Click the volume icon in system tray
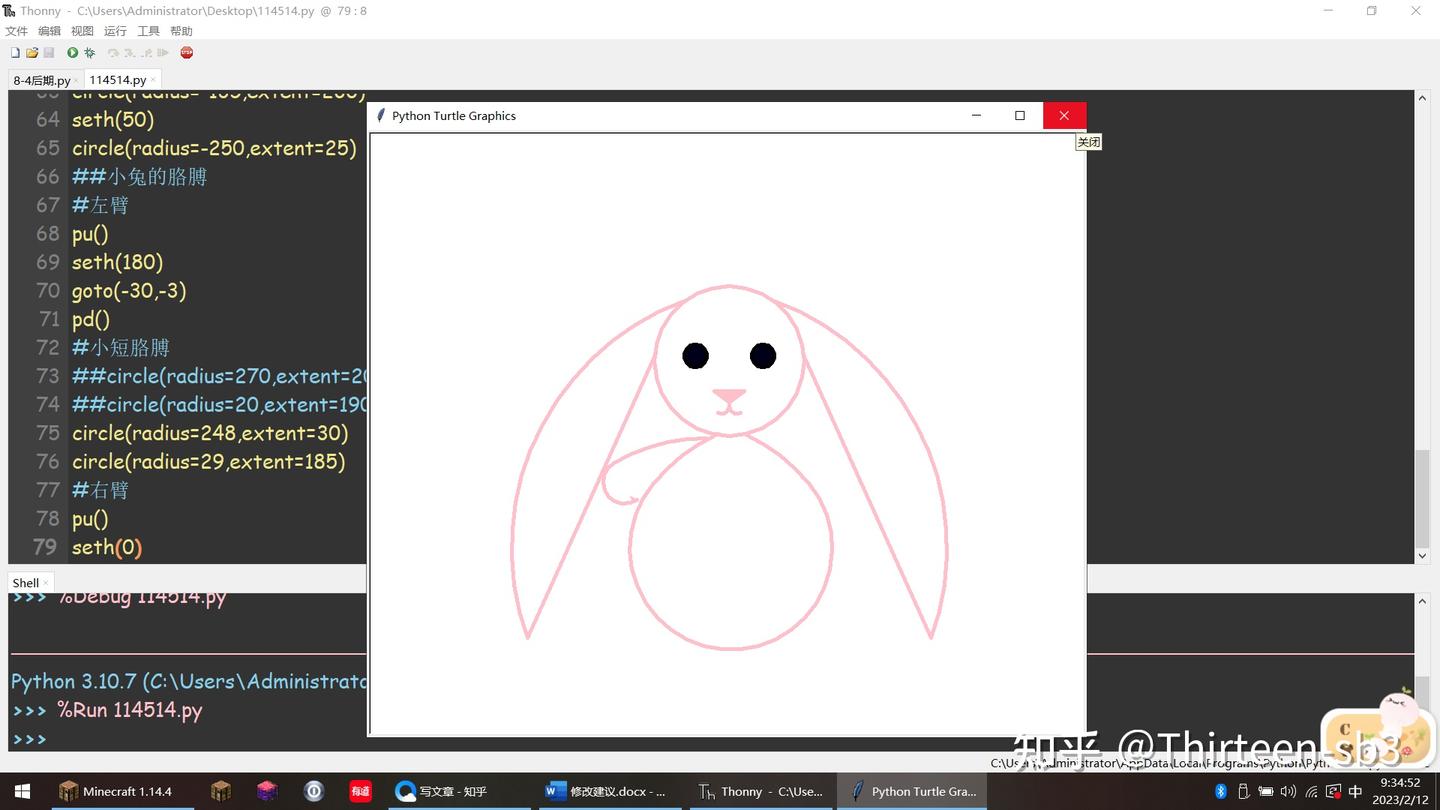Screen dimensions: 1440x810 pyautogui.click(x=1288, y=791)
